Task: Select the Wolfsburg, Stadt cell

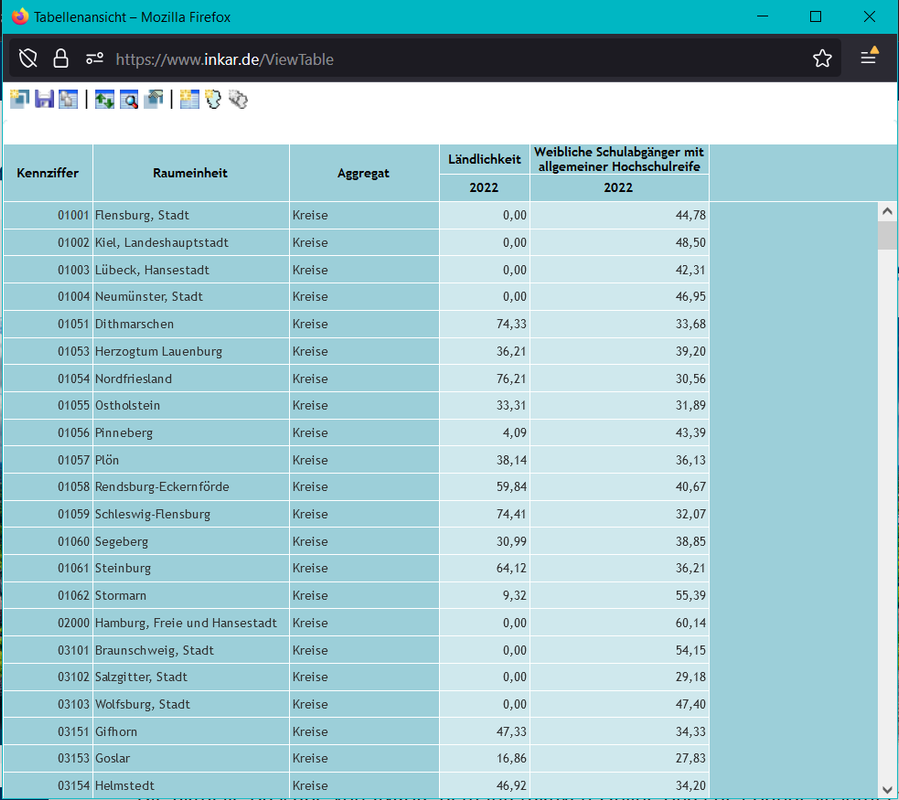Action: pos(191,704)
